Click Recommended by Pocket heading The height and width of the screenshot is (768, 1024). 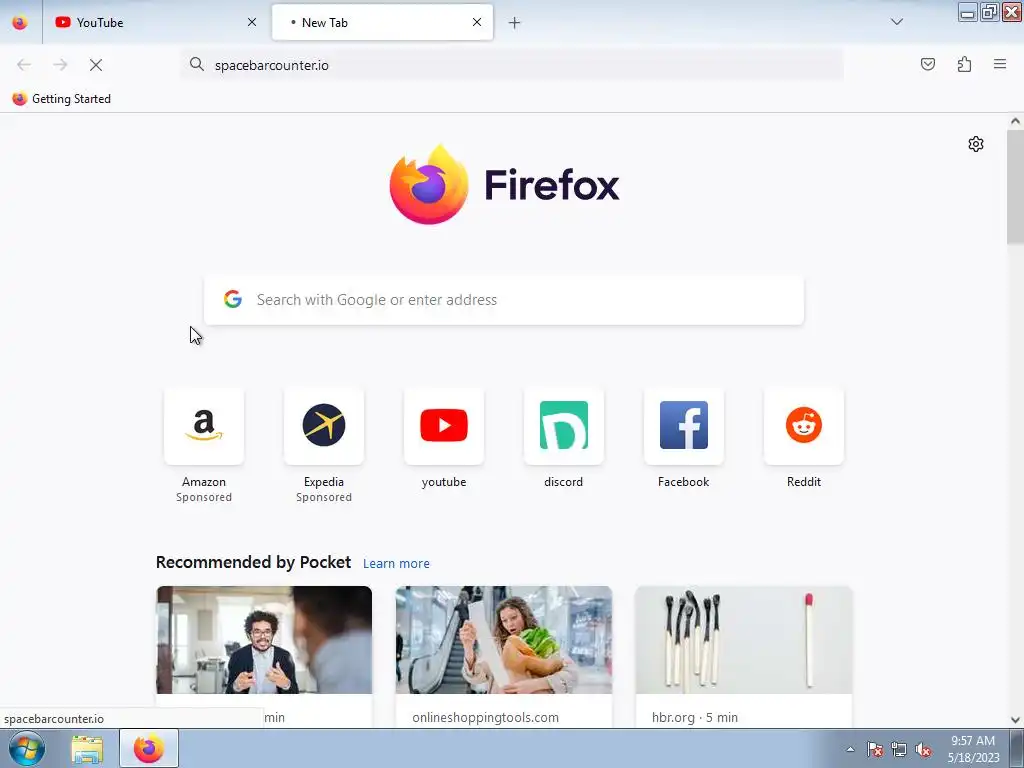click(253, 562)
